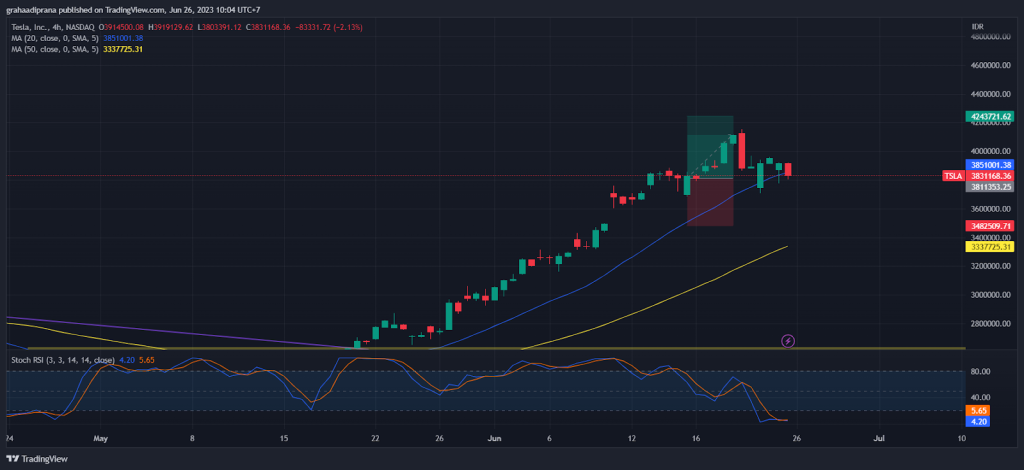
Task: Click the blue 4.20 Stoch RSI axis tag
Action: (978, 422)
